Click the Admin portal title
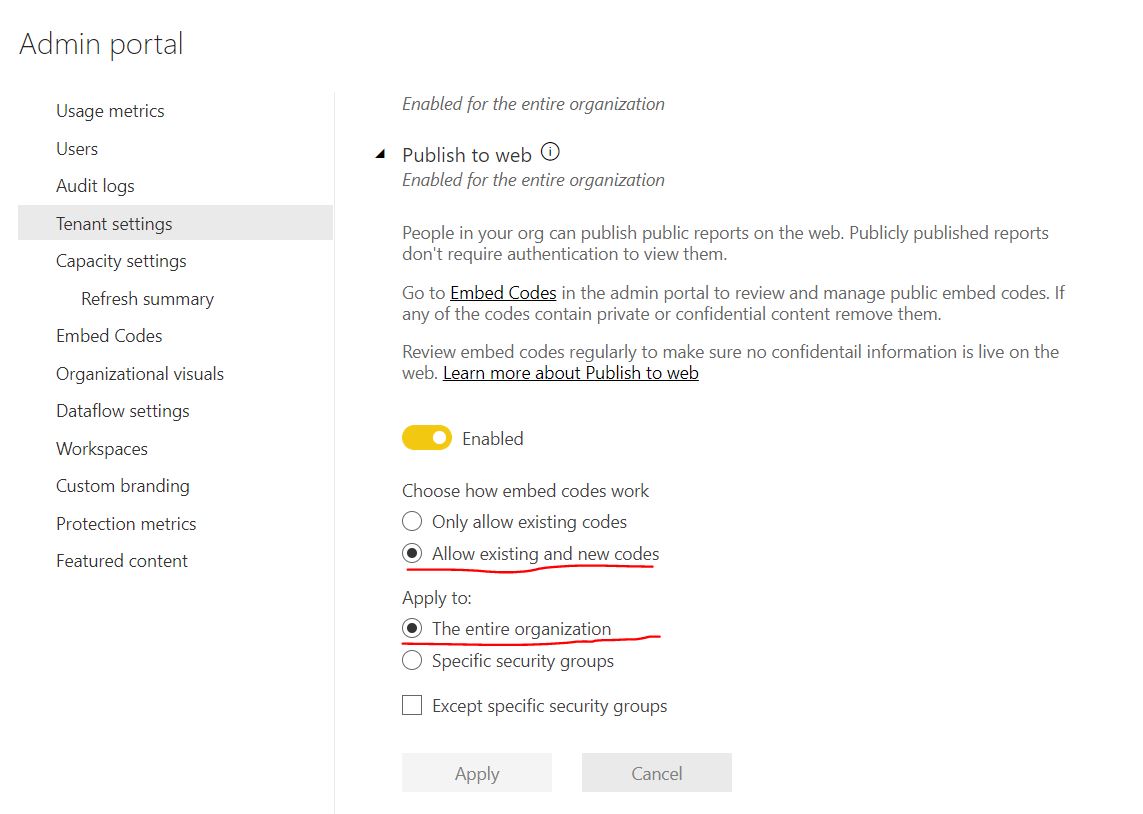Viewport: 1143px width, 814px height. 101,44
